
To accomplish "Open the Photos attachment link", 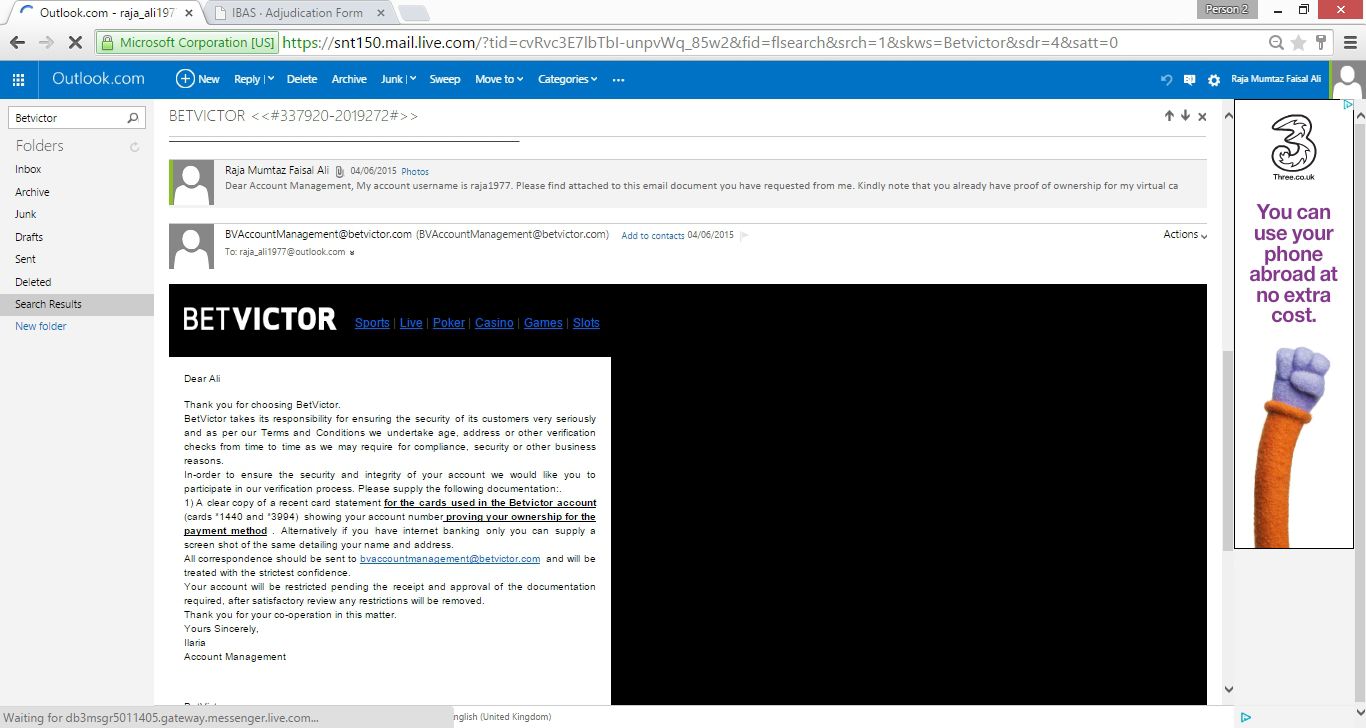I will (415, 172).
